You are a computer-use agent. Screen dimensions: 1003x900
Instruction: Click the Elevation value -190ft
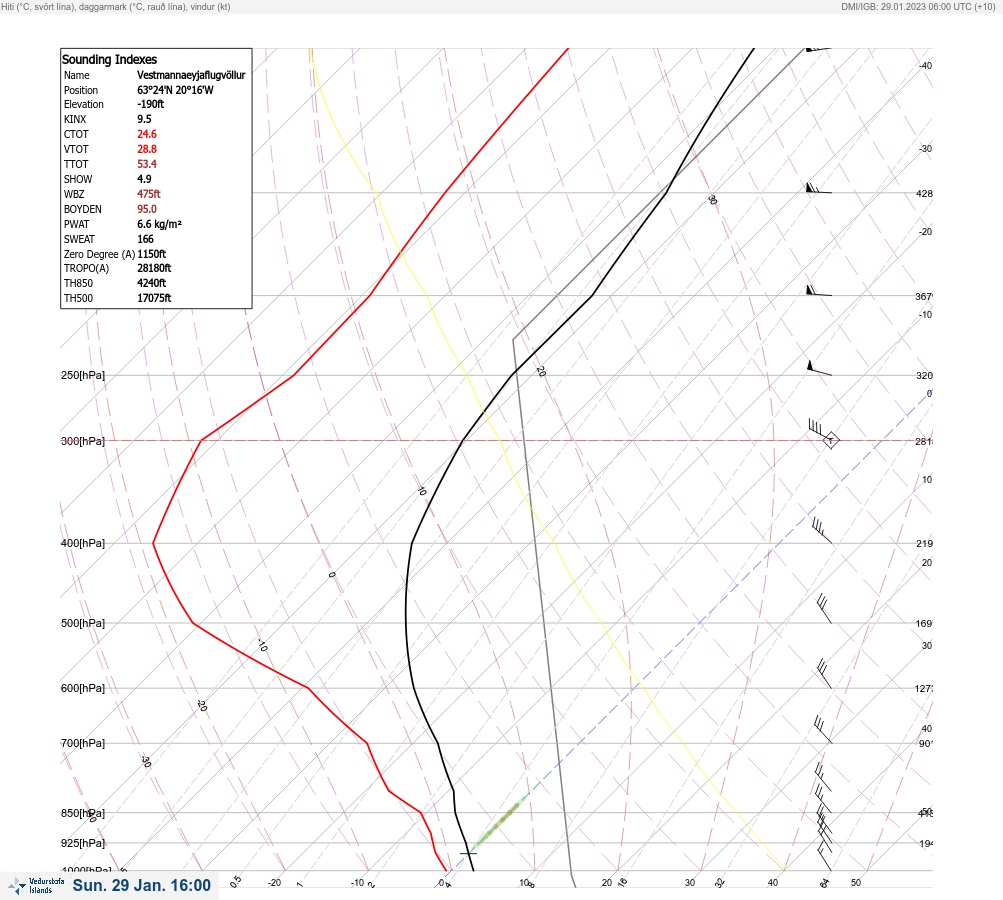150,104
